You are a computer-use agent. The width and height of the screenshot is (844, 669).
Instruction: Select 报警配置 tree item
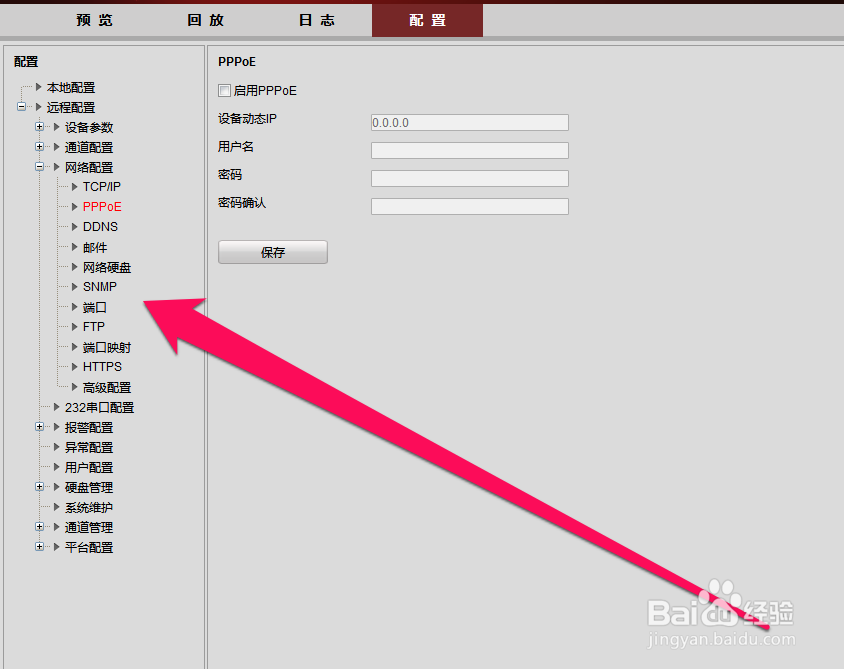point(89,427)
